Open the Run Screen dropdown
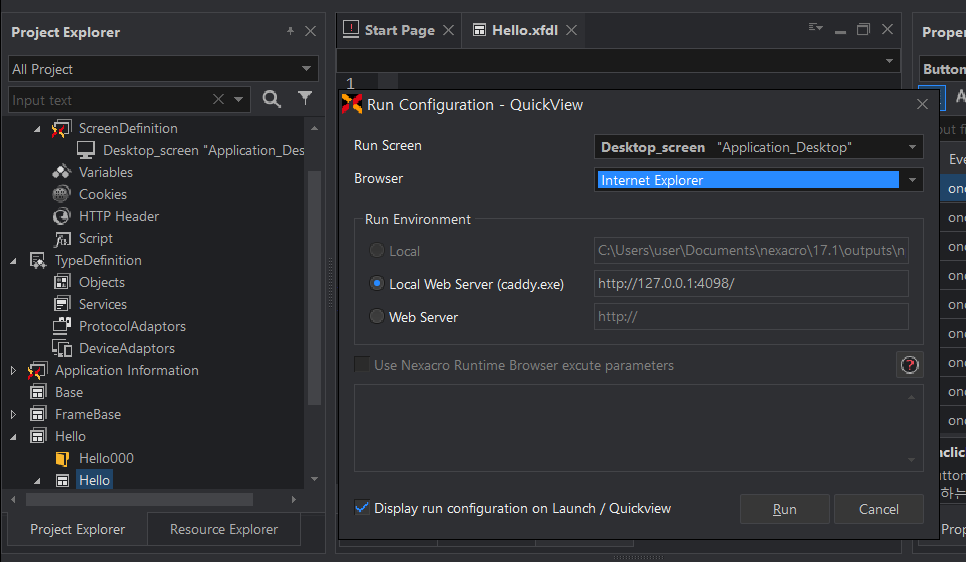The width and height of the screenshot is (966, 562). click(912, 147)
